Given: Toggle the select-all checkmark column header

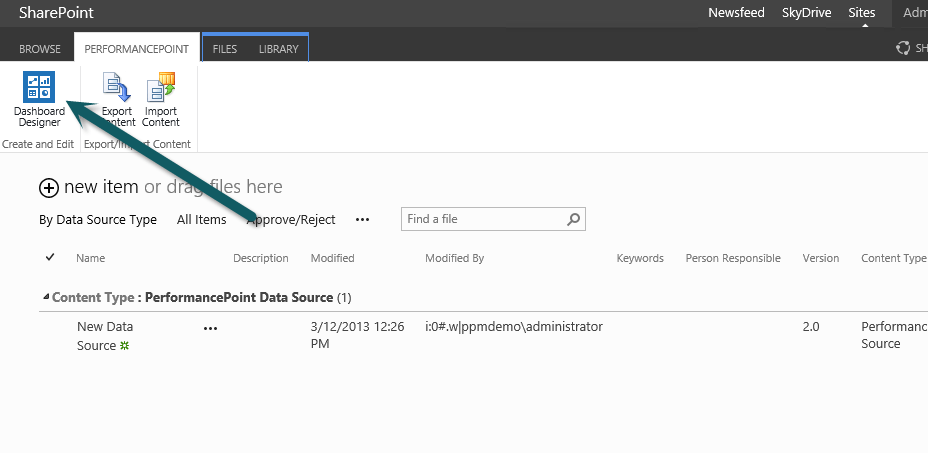Looking at the screenshot, I should 50,257.
